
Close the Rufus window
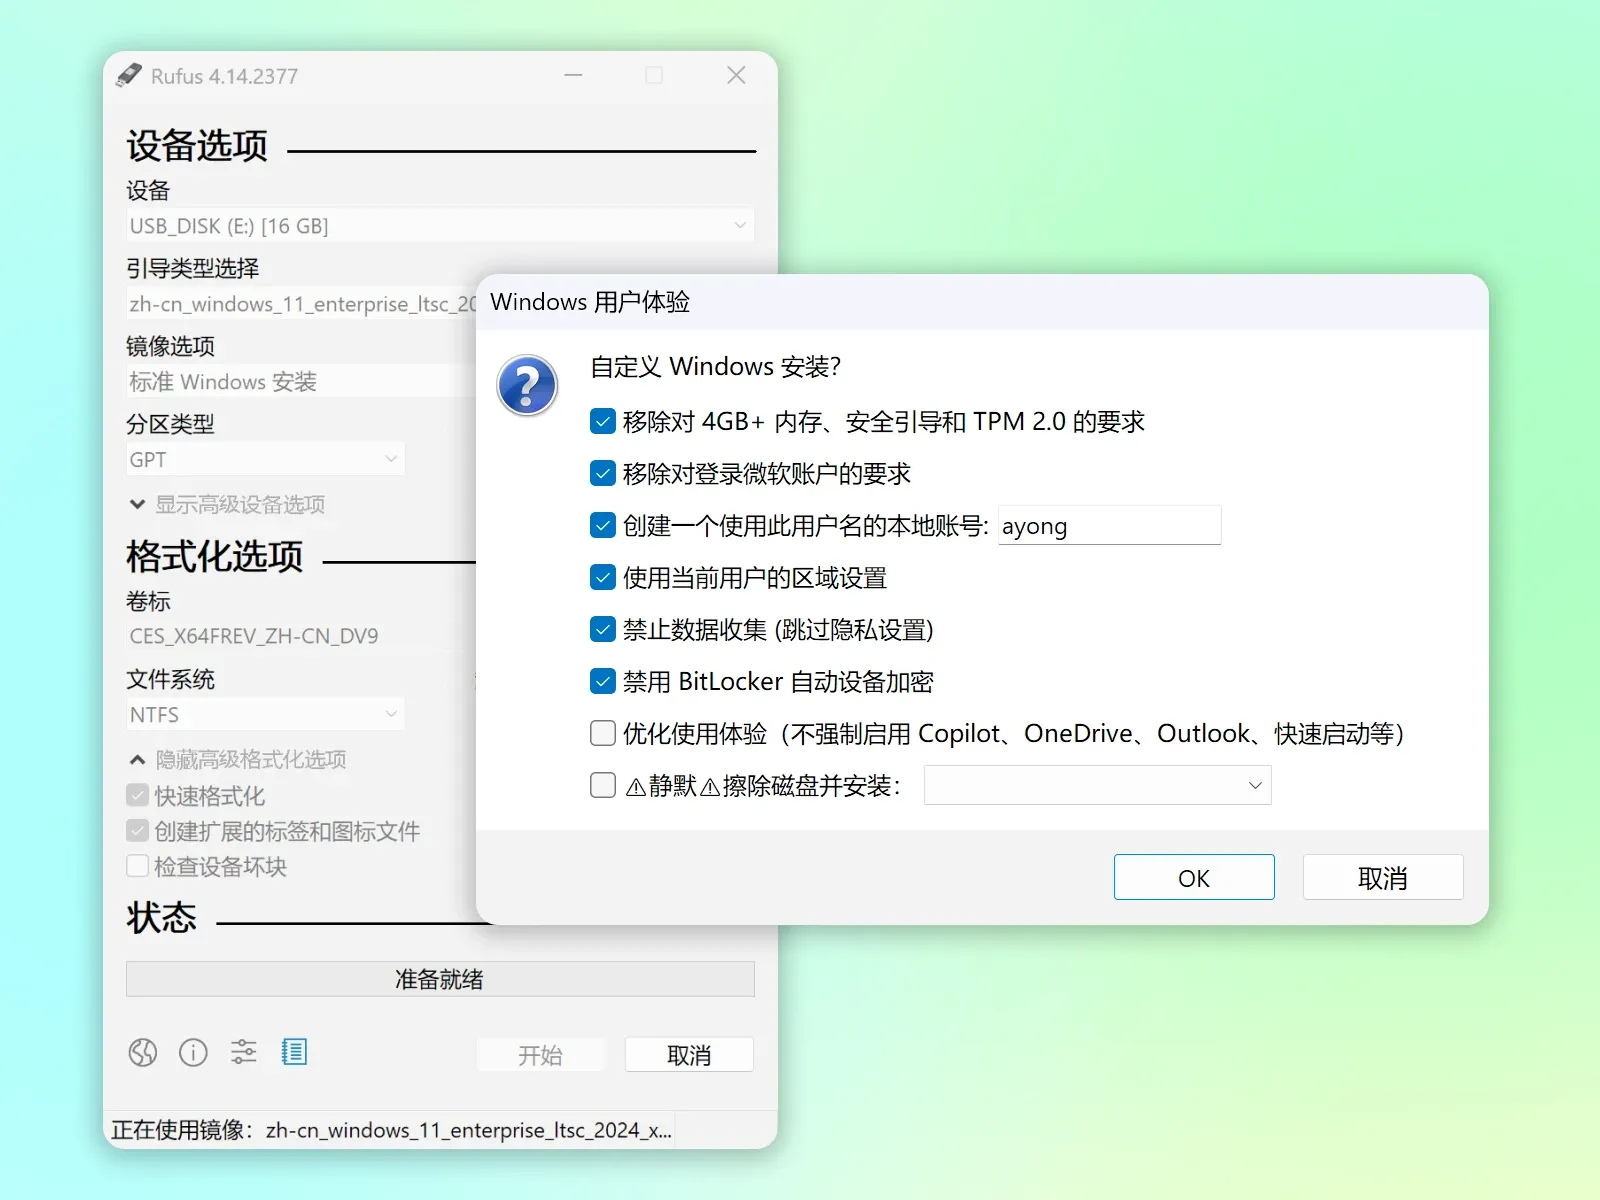coord(736,76)
